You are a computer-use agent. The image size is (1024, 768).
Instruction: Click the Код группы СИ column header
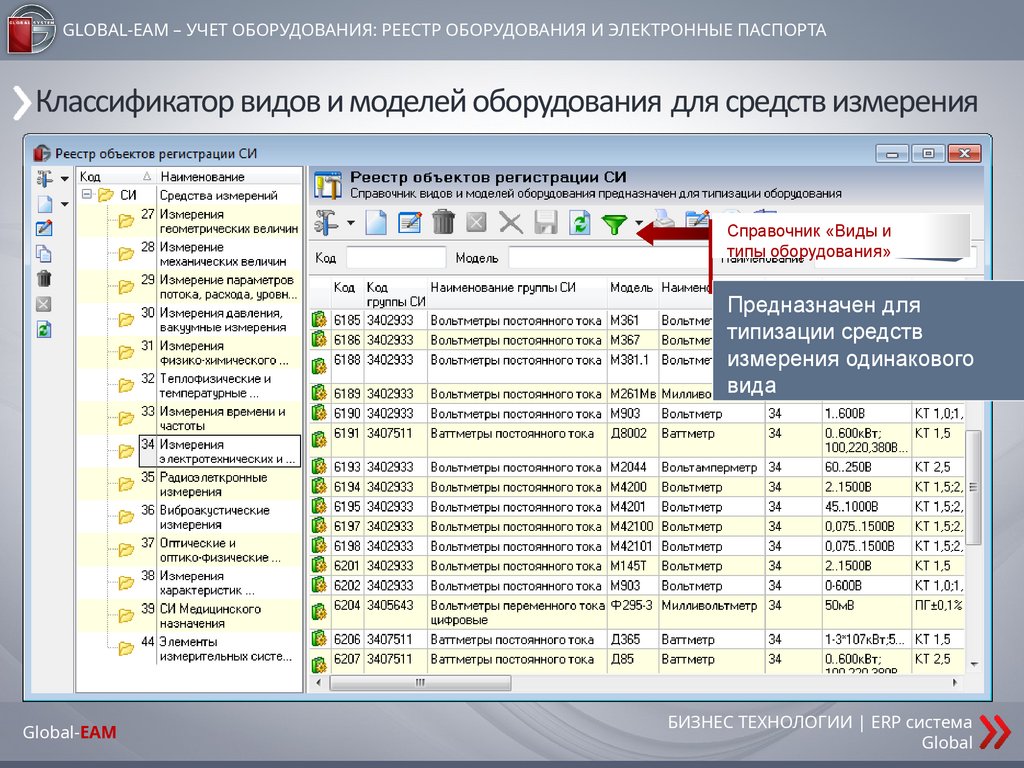pyautogui.click(x=396, y=294)
